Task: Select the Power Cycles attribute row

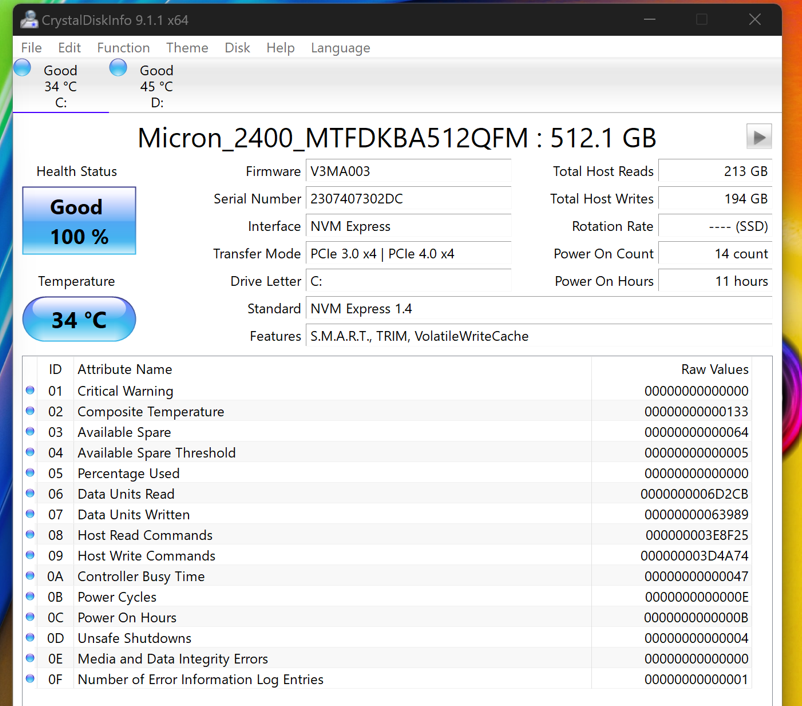Action: (x=388, y=597)
